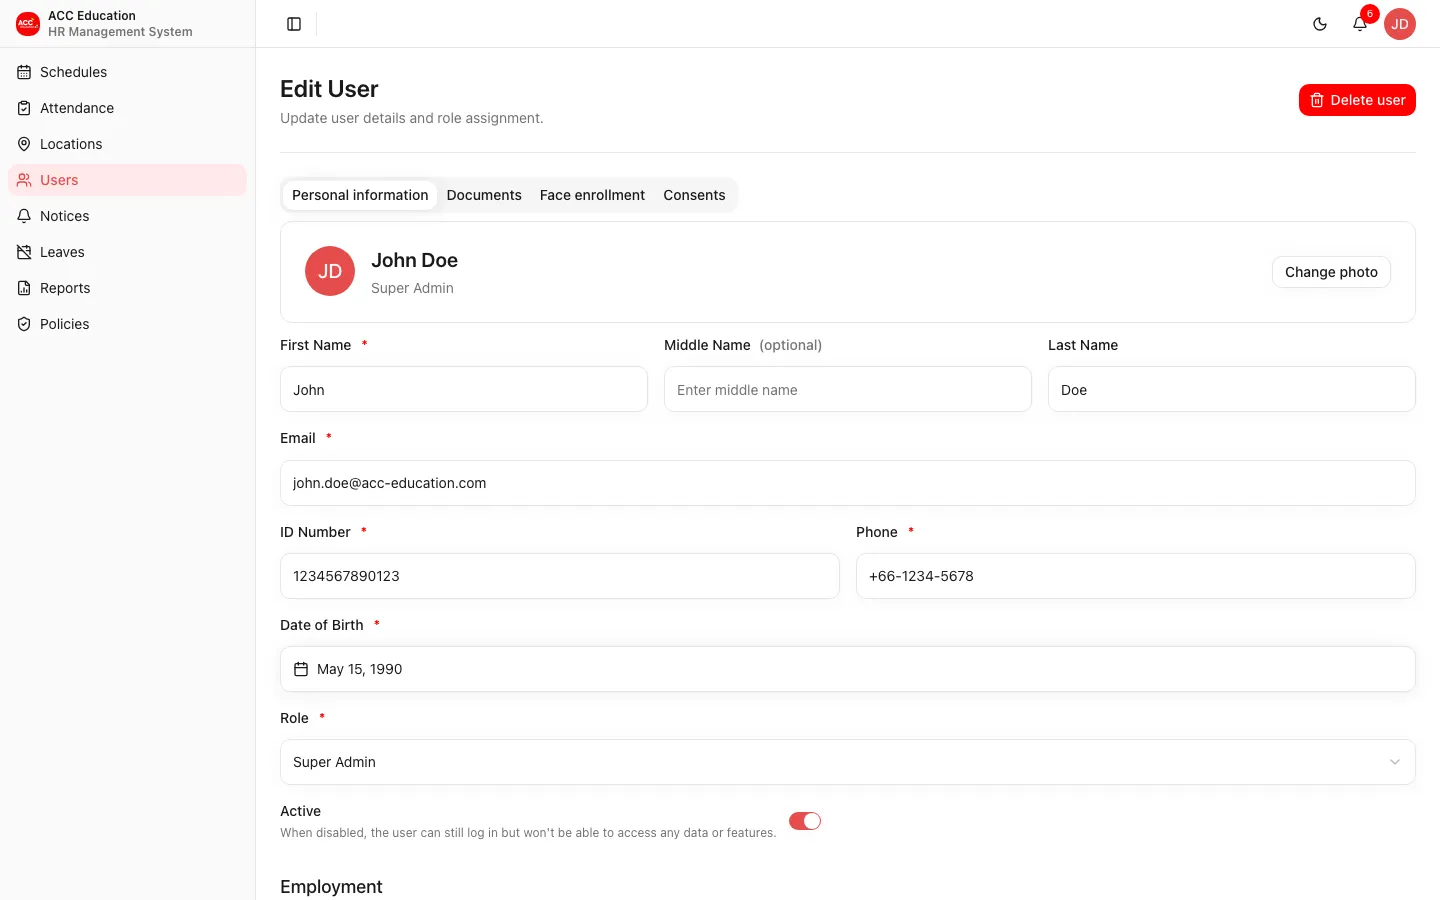Select Users in the sidebar
The height and width of the screenshot is (900, 1440).
click(127, 180)
